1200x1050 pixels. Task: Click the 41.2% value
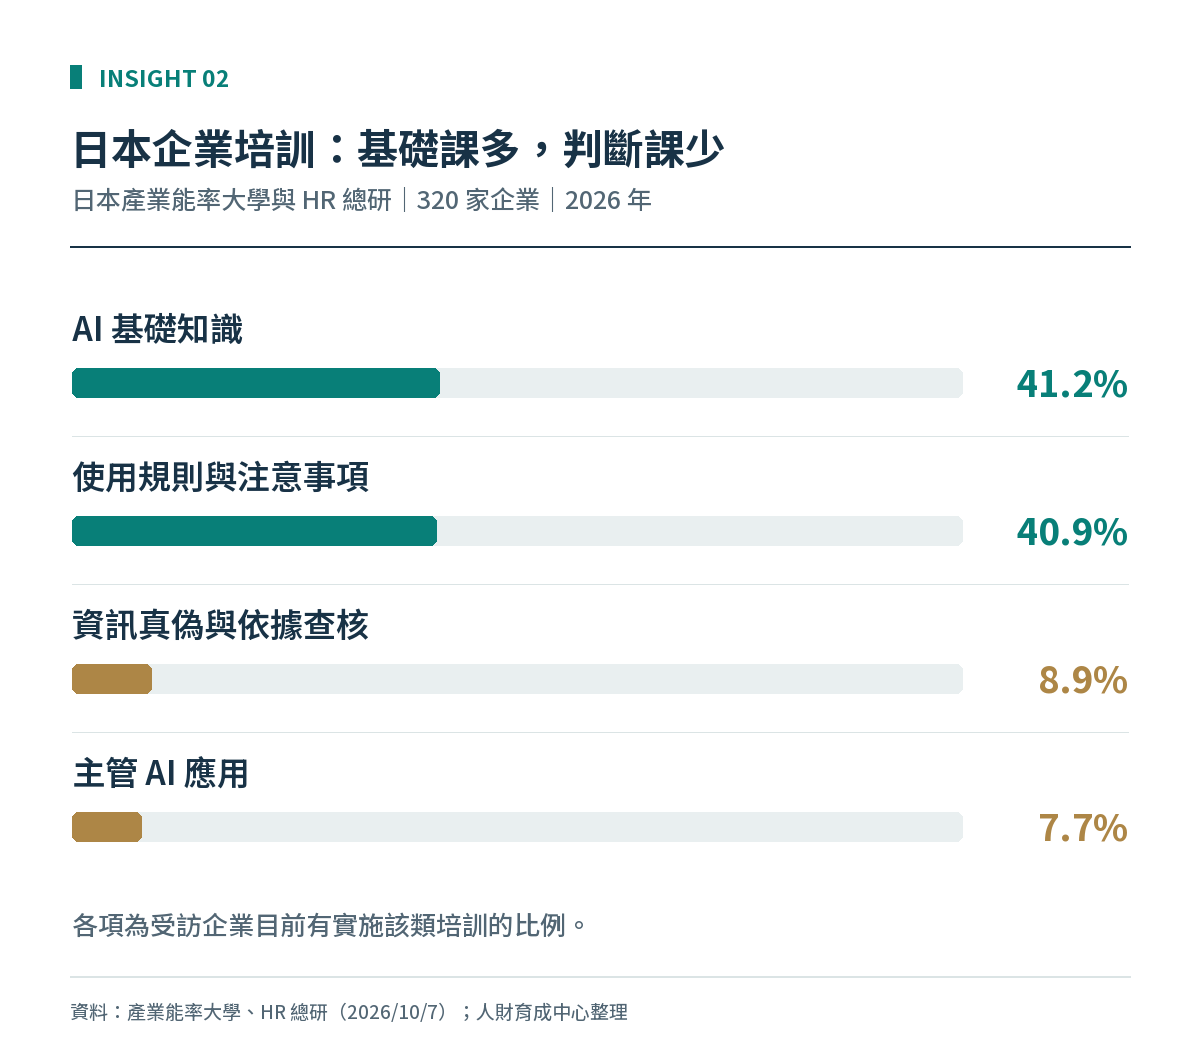pyautogui.click(x=1072, y=384)
